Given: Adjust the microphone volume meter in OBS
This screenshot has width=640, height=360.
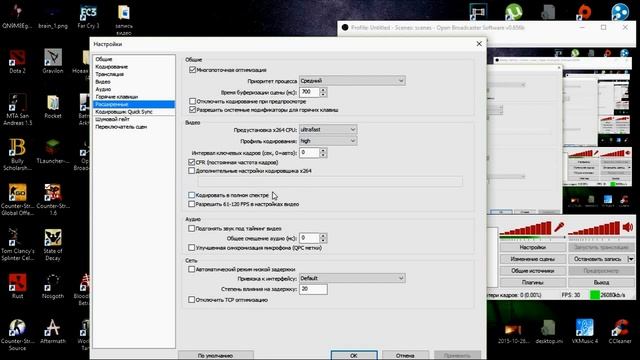Looking at the screenshot, I should point(525,229).
